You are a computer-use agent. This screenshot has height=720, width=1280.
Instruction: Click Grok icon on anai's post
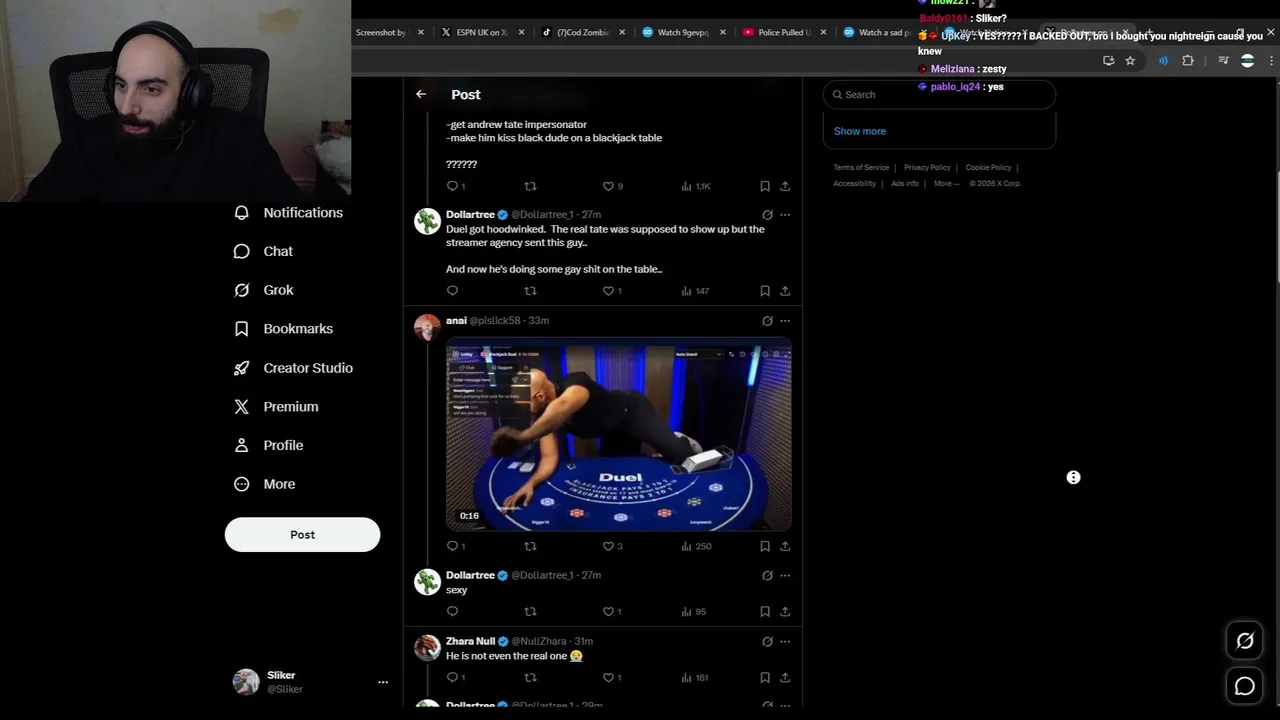click(x=767, y=321)
